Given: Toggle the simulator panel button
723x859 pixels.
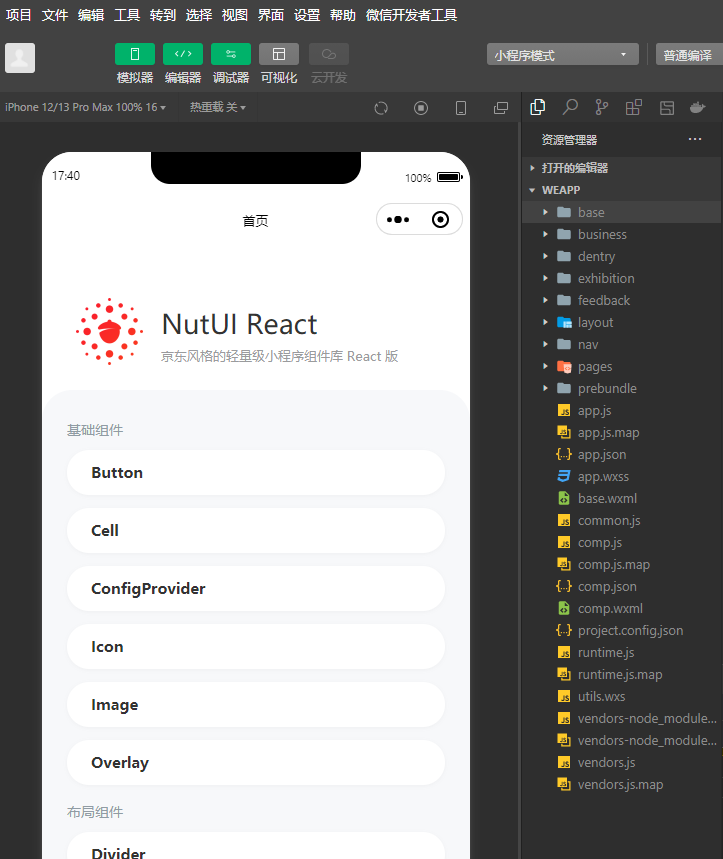Looking at the screenshot, I should [x=135, y=54].
